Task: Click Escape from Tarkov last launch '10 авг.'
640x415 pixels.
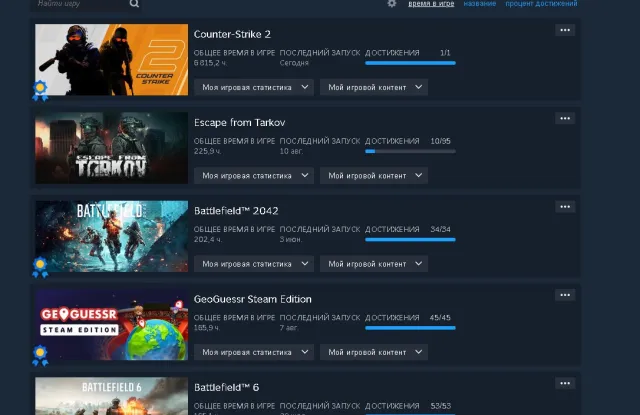Action: click(291, 151)
